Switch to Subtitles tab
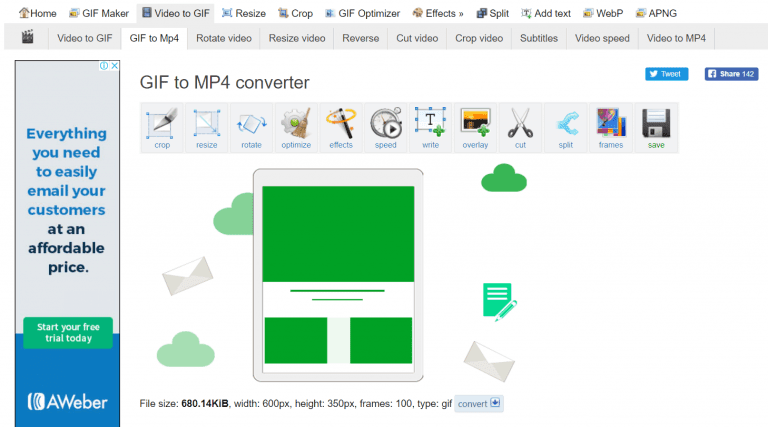The height and width of the screenshot is (427, 768). (539, 38)
